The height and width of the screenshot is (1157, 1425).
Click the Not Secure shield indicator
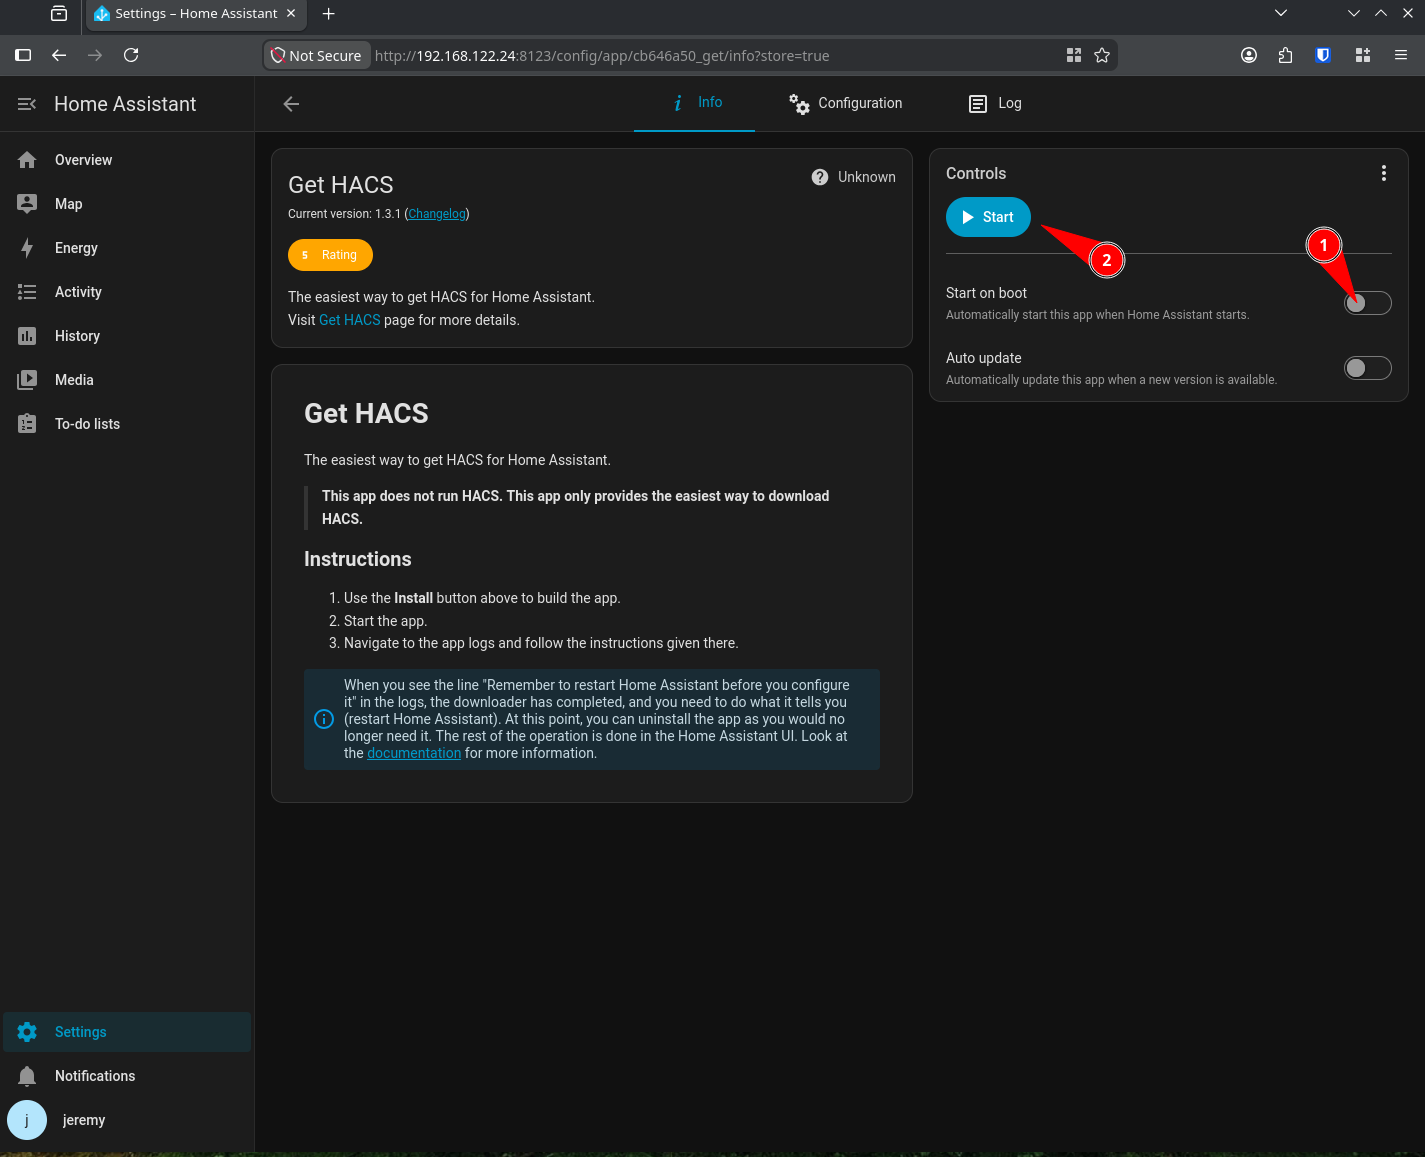[x=317, y=56]
